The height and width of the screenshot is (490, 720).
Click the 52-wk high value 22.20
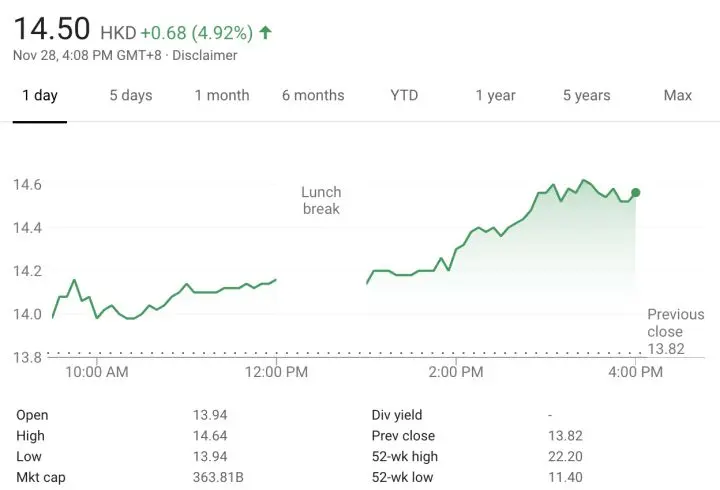click(x=566, y=456)
